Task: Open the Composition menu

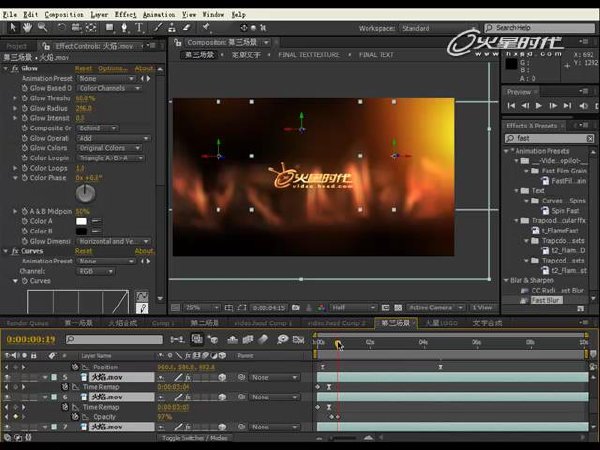Action: [64, 15]
